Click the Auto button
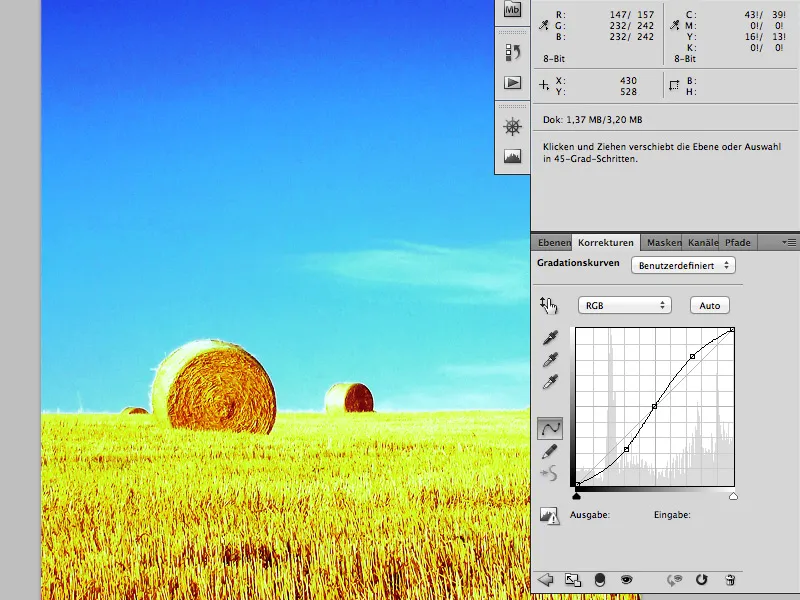This screenshot has width=800, height=600. pyautogui.click(x=709, y=305)
